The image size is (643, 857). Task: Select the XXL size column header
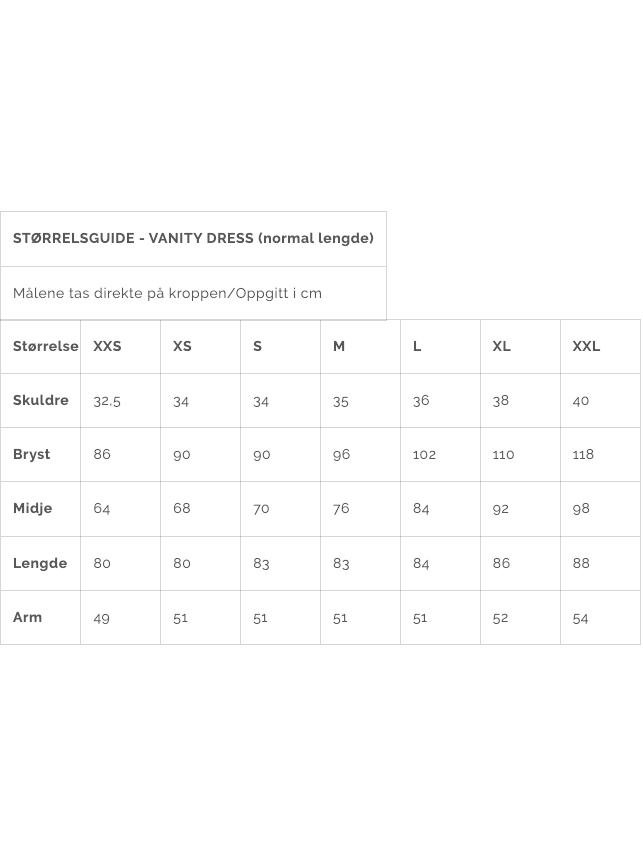pos(586,346)
